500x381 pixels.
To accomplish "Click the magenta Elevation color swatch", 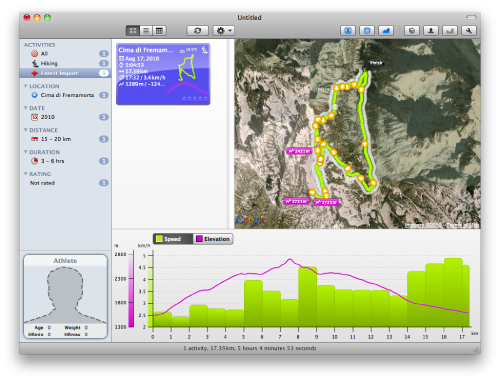I will [199, 239].
